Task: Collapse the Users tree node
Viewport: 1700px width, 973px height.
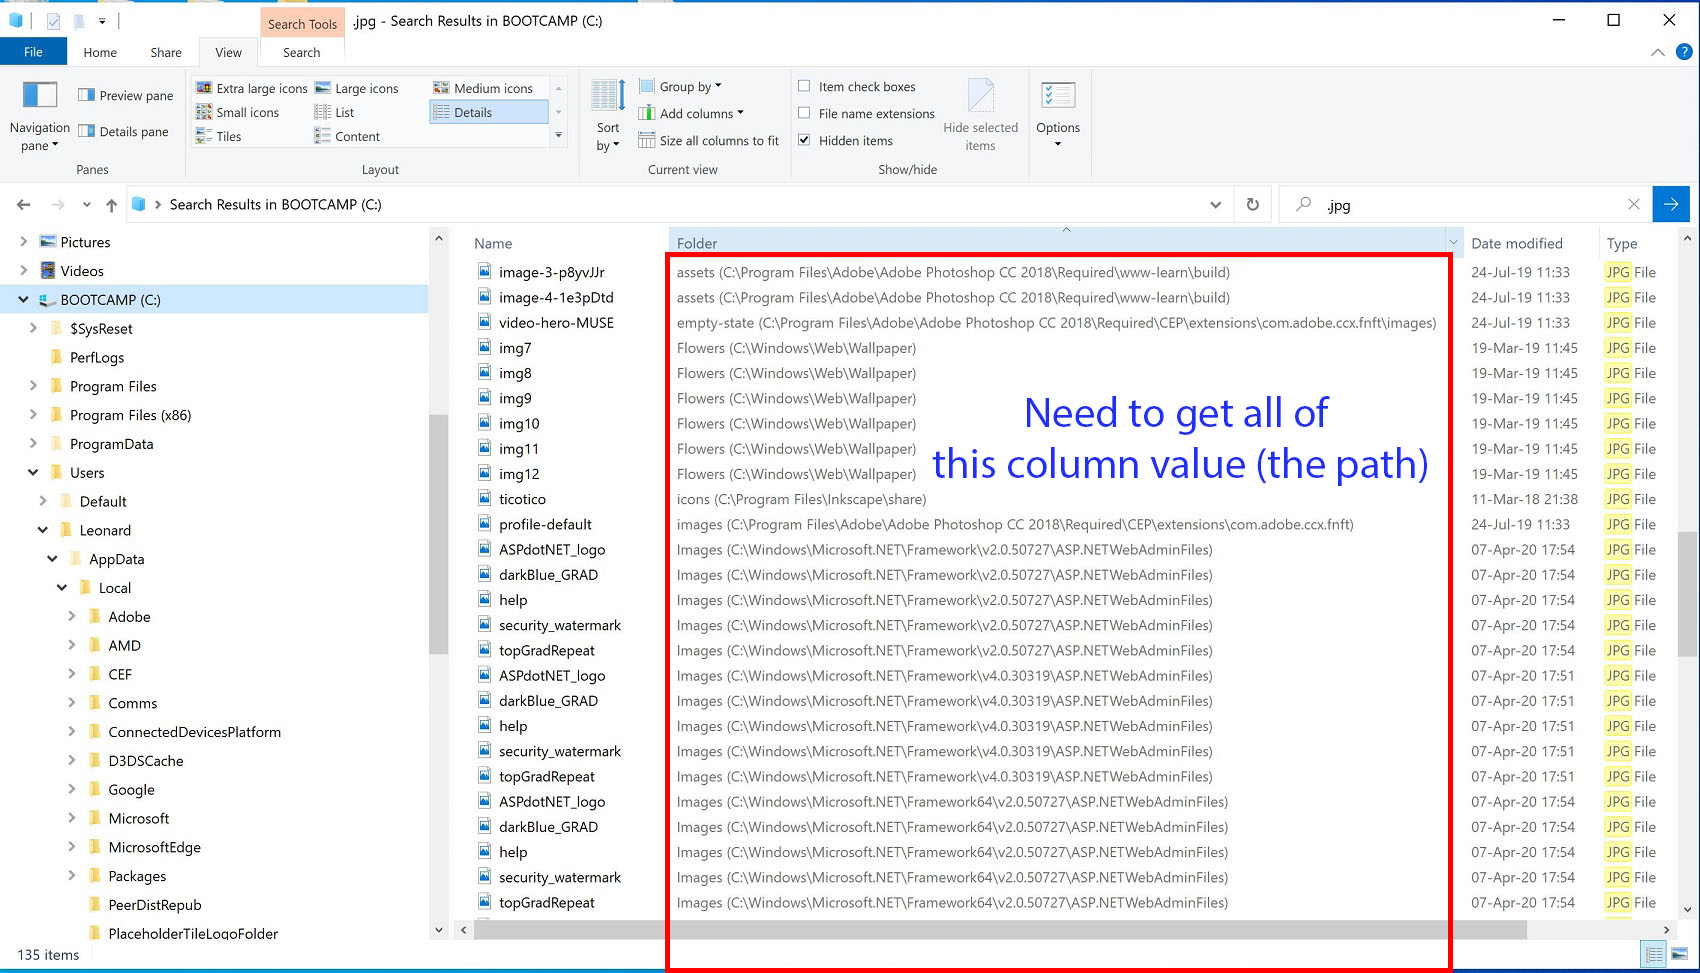Action: tap(33, 473)
